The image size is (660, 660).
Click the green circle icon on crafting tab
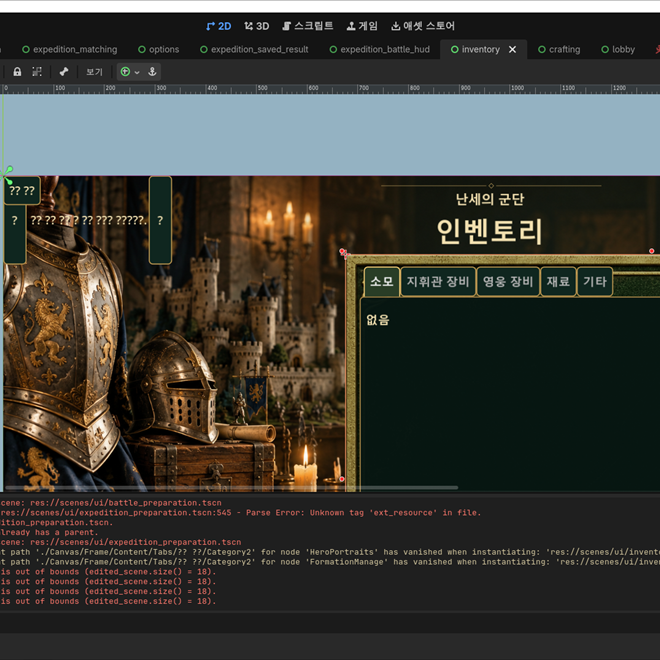point(542,50)
